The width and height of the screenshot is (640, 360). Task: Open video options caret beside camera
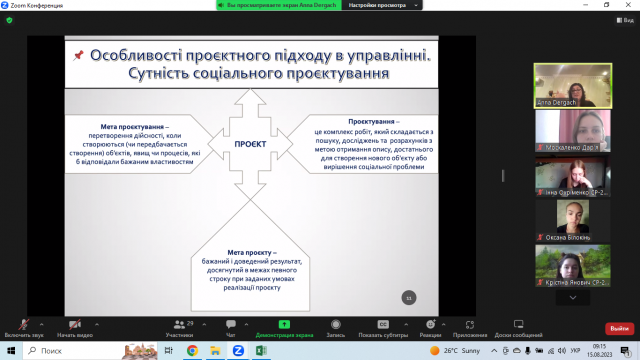[x=97, y=324]
